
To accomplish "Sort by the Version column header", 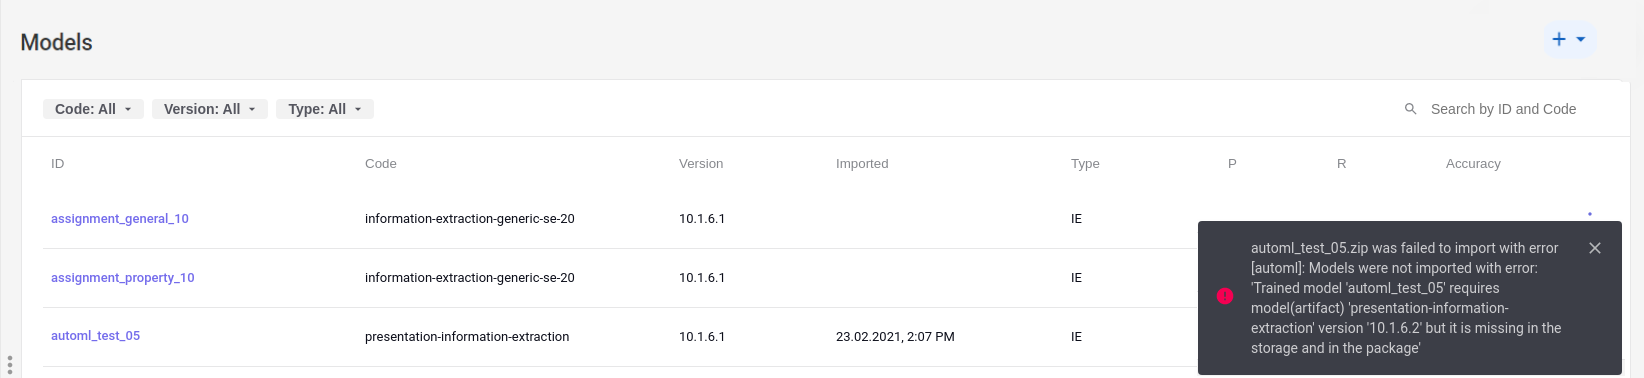I will [x=701, y=164].
